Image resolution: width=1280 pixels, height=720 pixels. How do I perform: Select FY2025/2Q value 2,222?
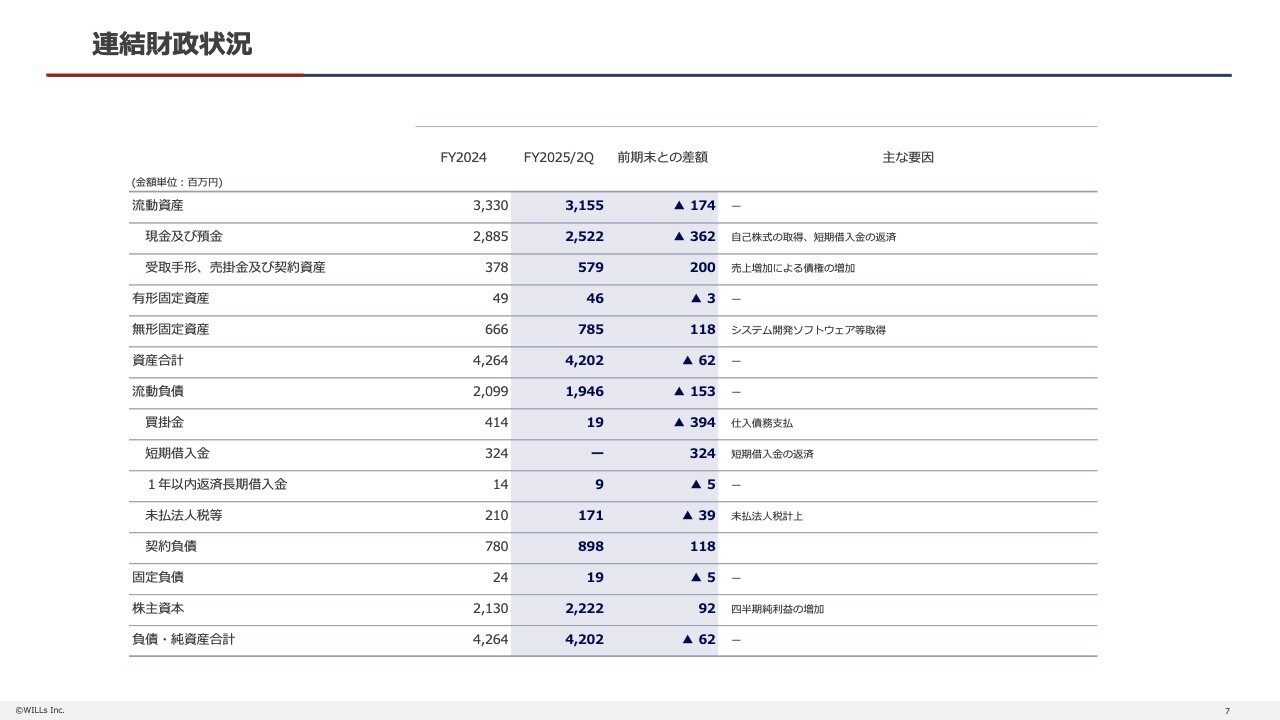pyautogui.click(x=584, y=609)
